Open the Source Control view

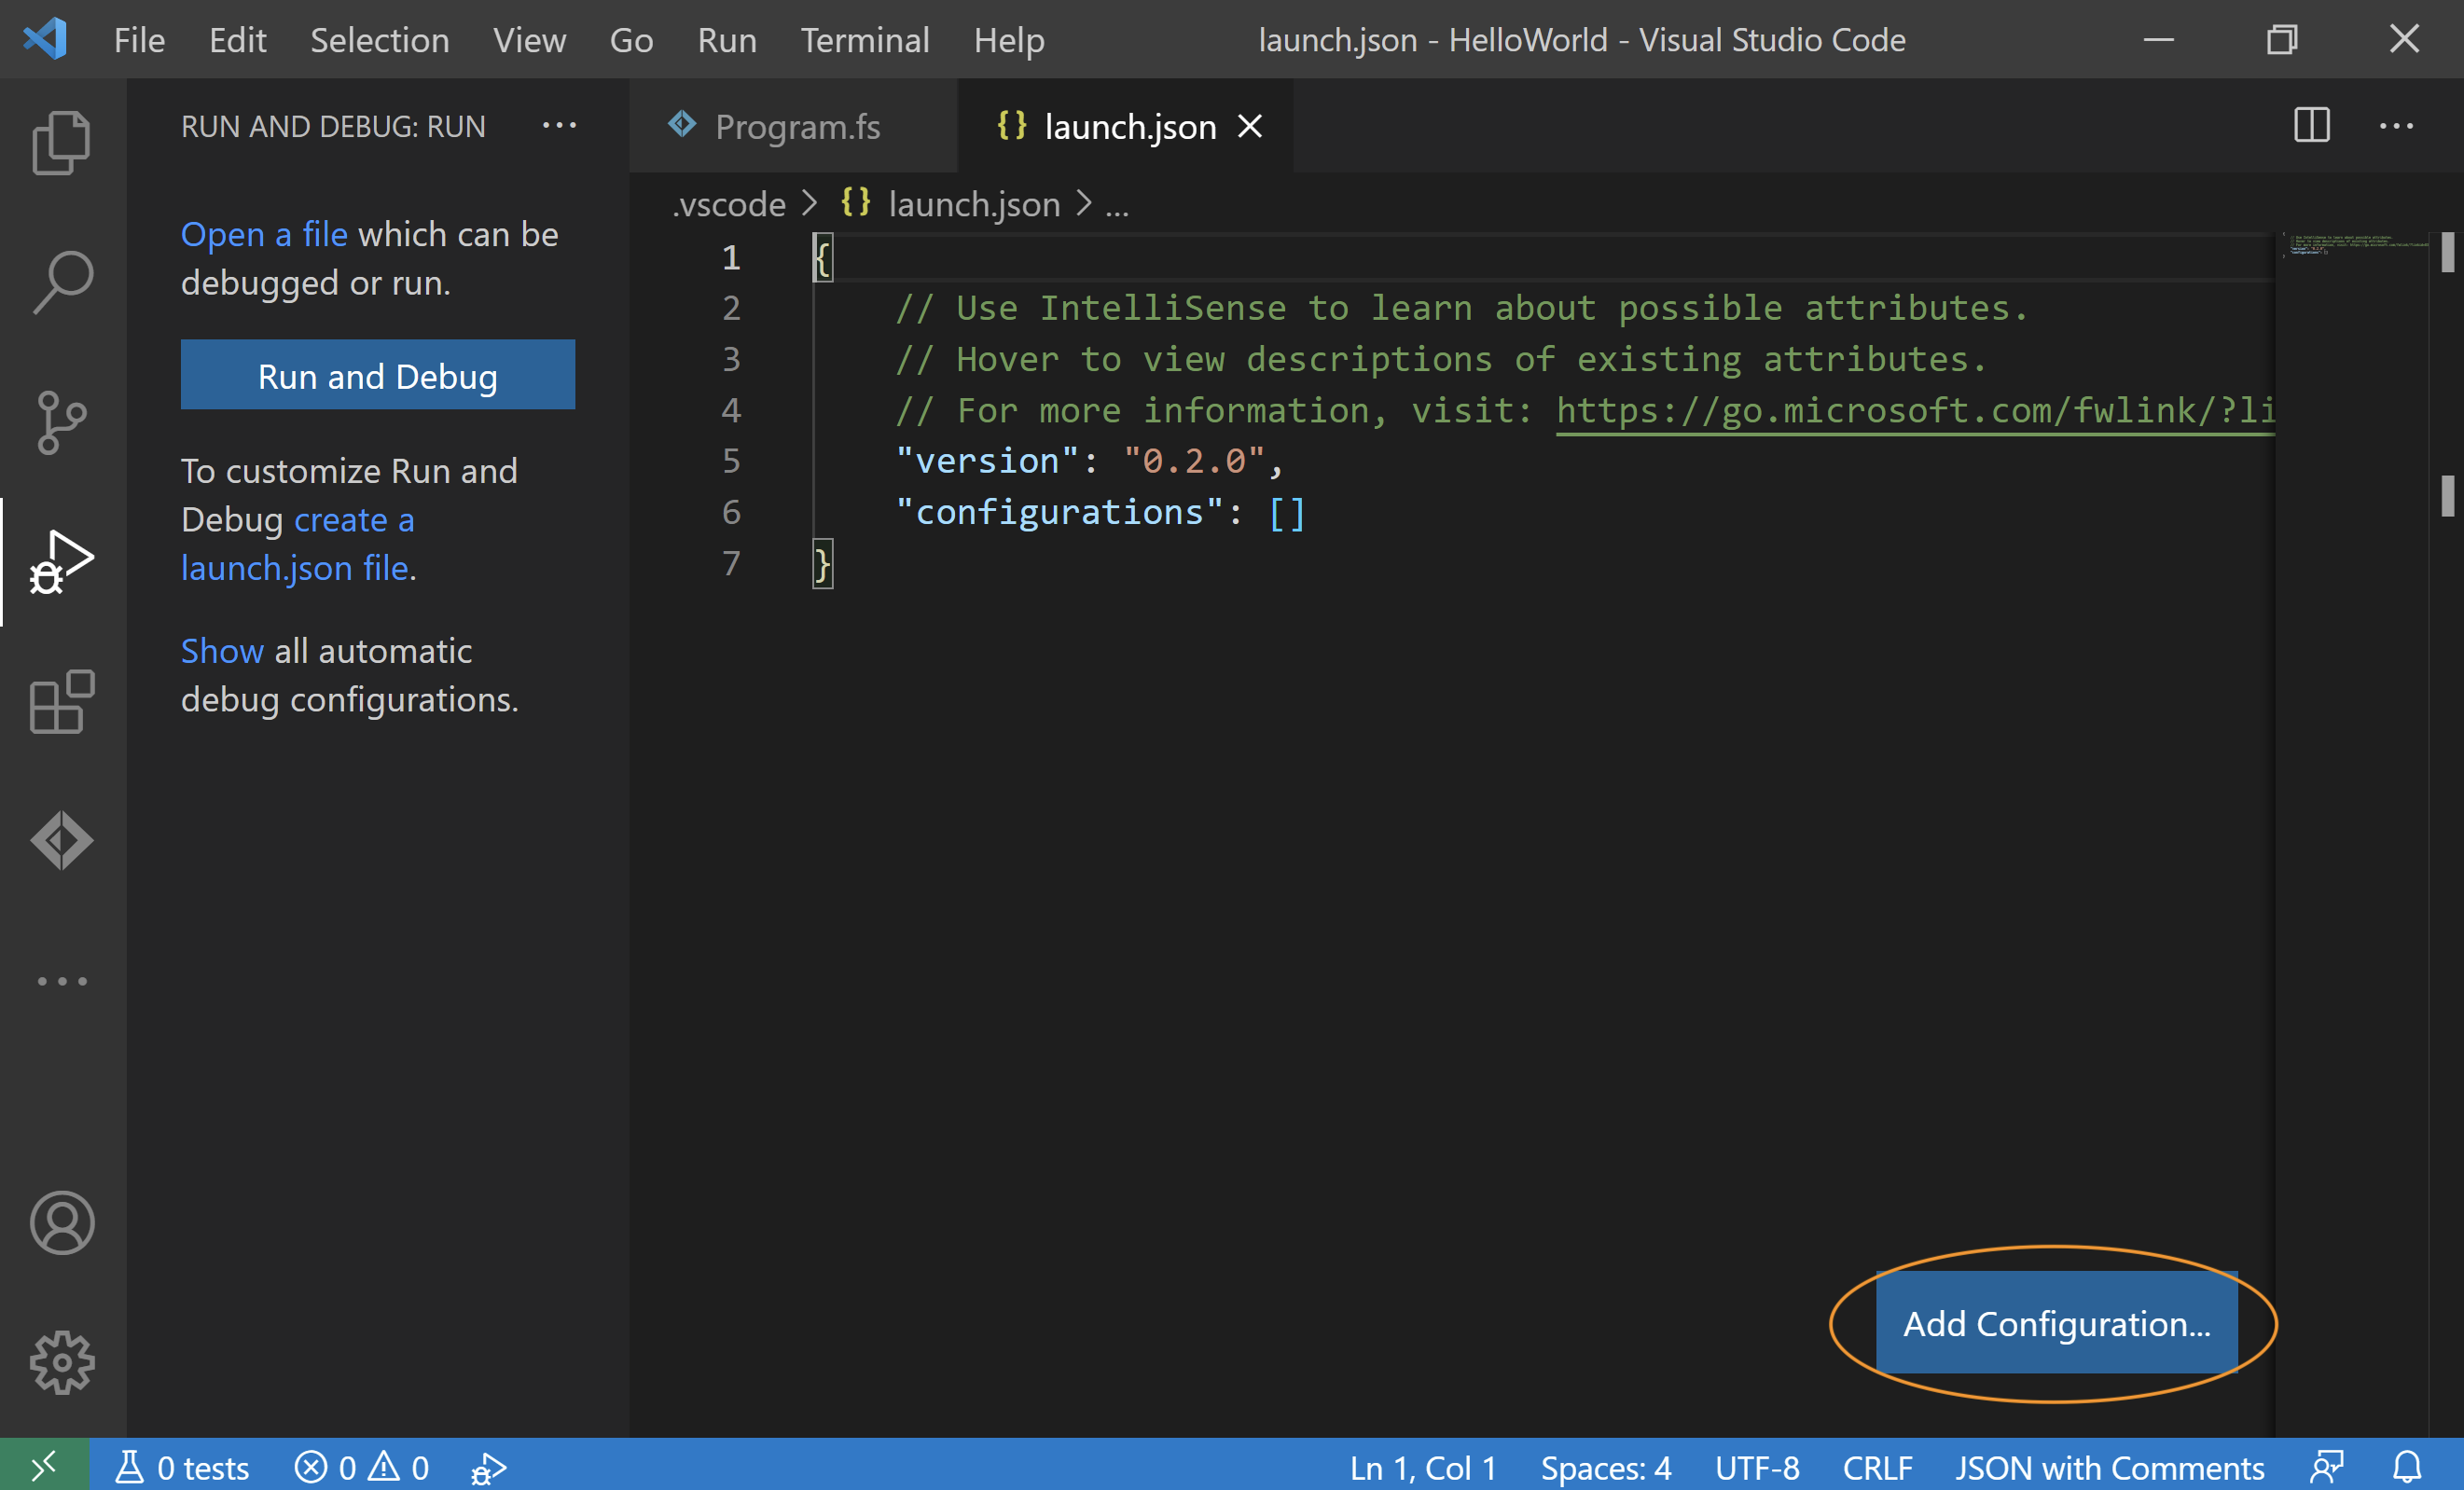tap(62, 422)
